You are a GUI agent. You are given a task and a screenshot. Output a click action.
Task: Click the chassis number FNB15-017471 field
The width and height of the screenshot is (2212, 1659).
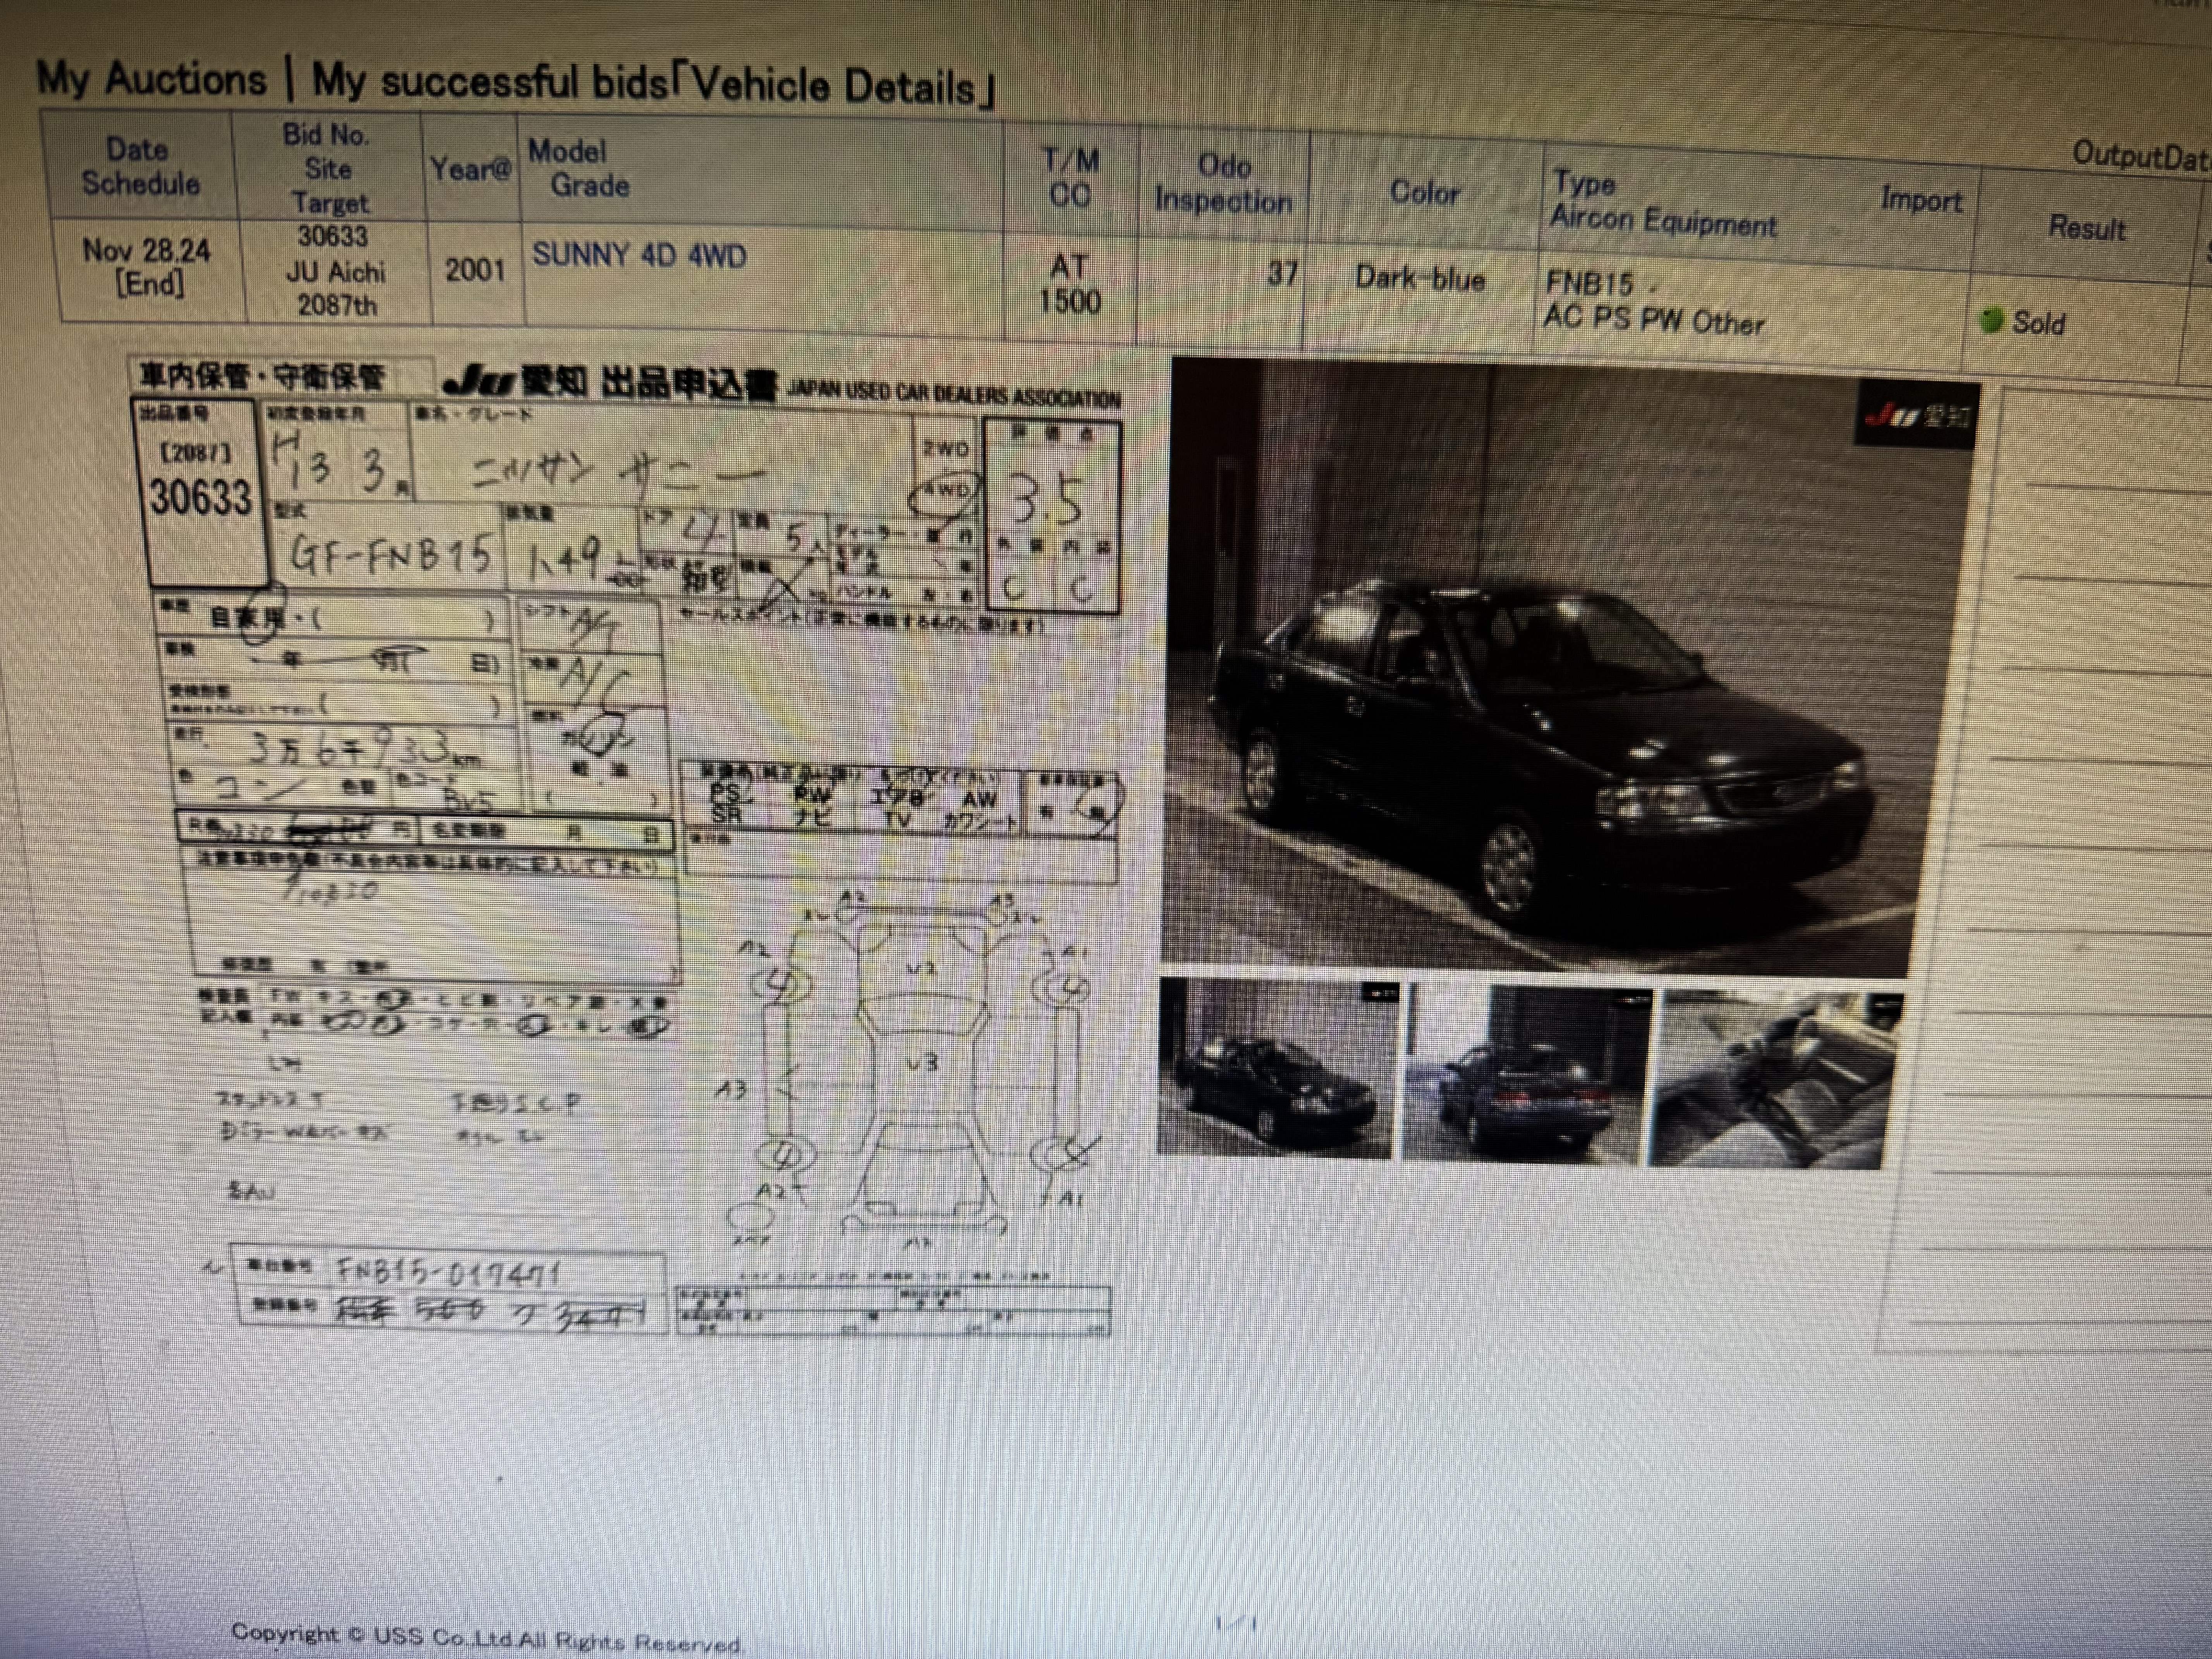click(x=449, y=1272)
